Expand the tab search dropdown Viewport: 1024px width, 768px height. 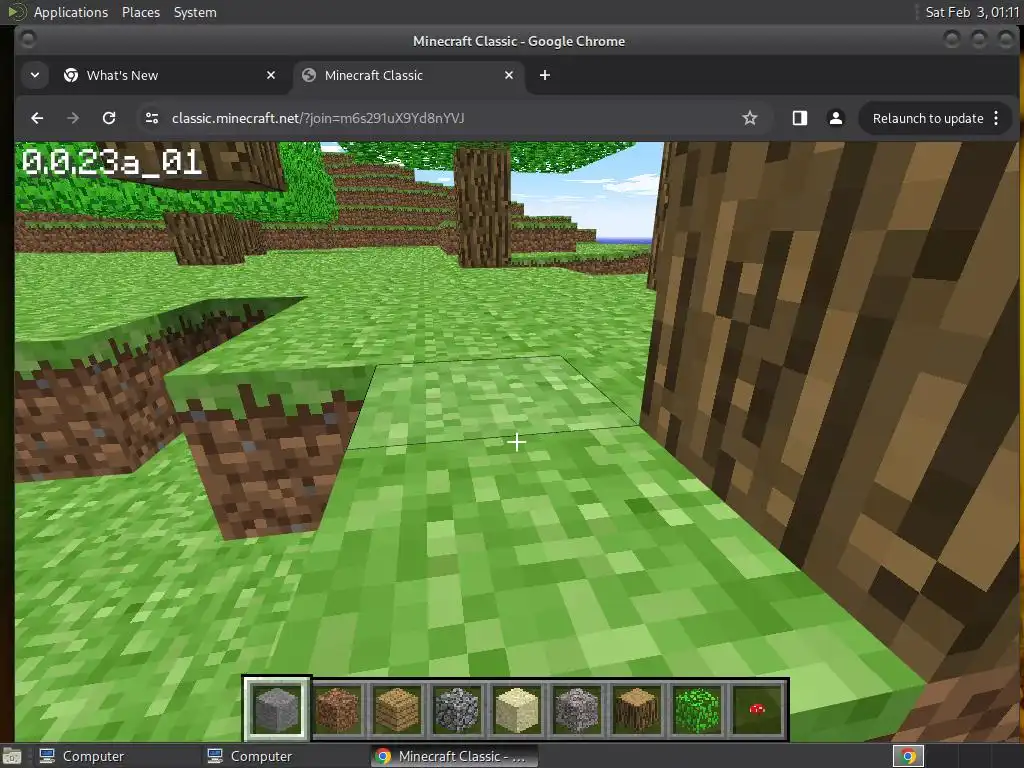(35, 75)
